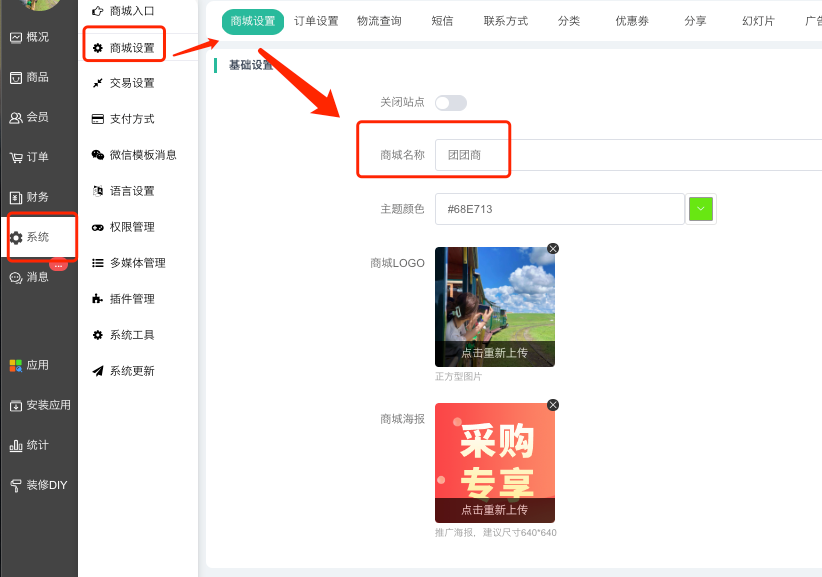The height and width of the screenshot is (577, 822).
Task: Toggle the 关闭站点 switch
Action: pyautogui.click(x=450, y=102)
